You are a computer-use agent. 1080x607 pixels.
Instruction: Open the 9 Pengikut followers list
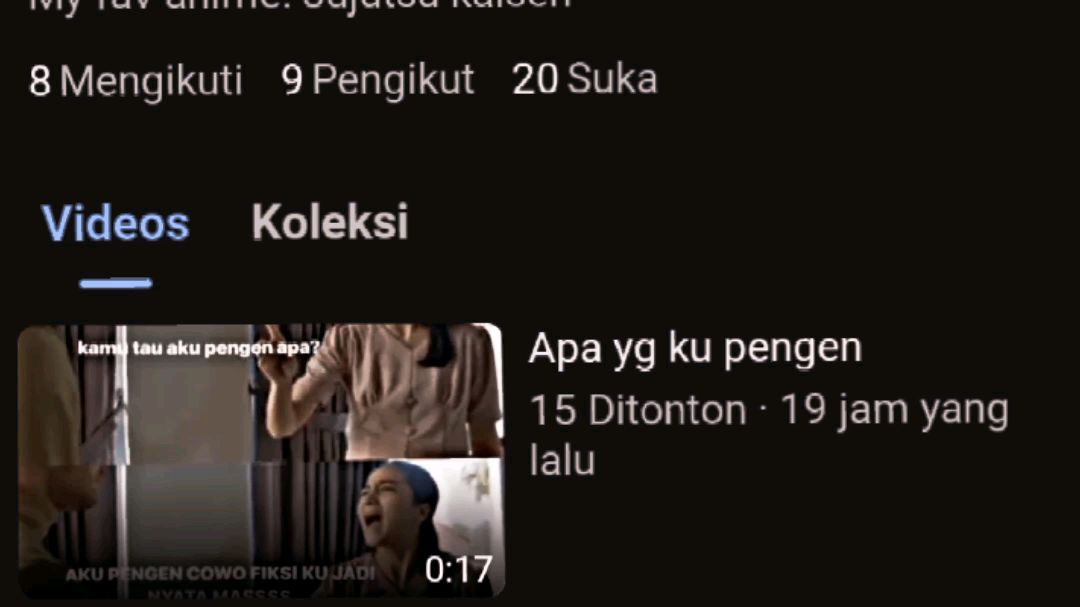click(377, 80)
